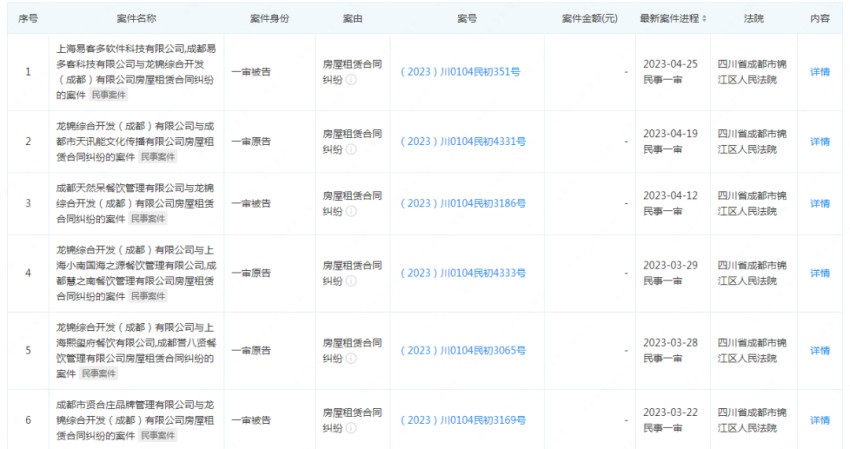Screen dimensions: 850x449
Task: Open case number 川0104民初3186号
Action: click(463, 203)
